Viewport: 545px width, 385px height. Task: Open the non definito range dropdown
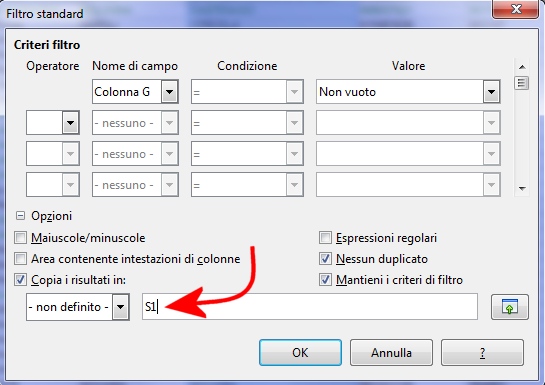coord(121,307)
